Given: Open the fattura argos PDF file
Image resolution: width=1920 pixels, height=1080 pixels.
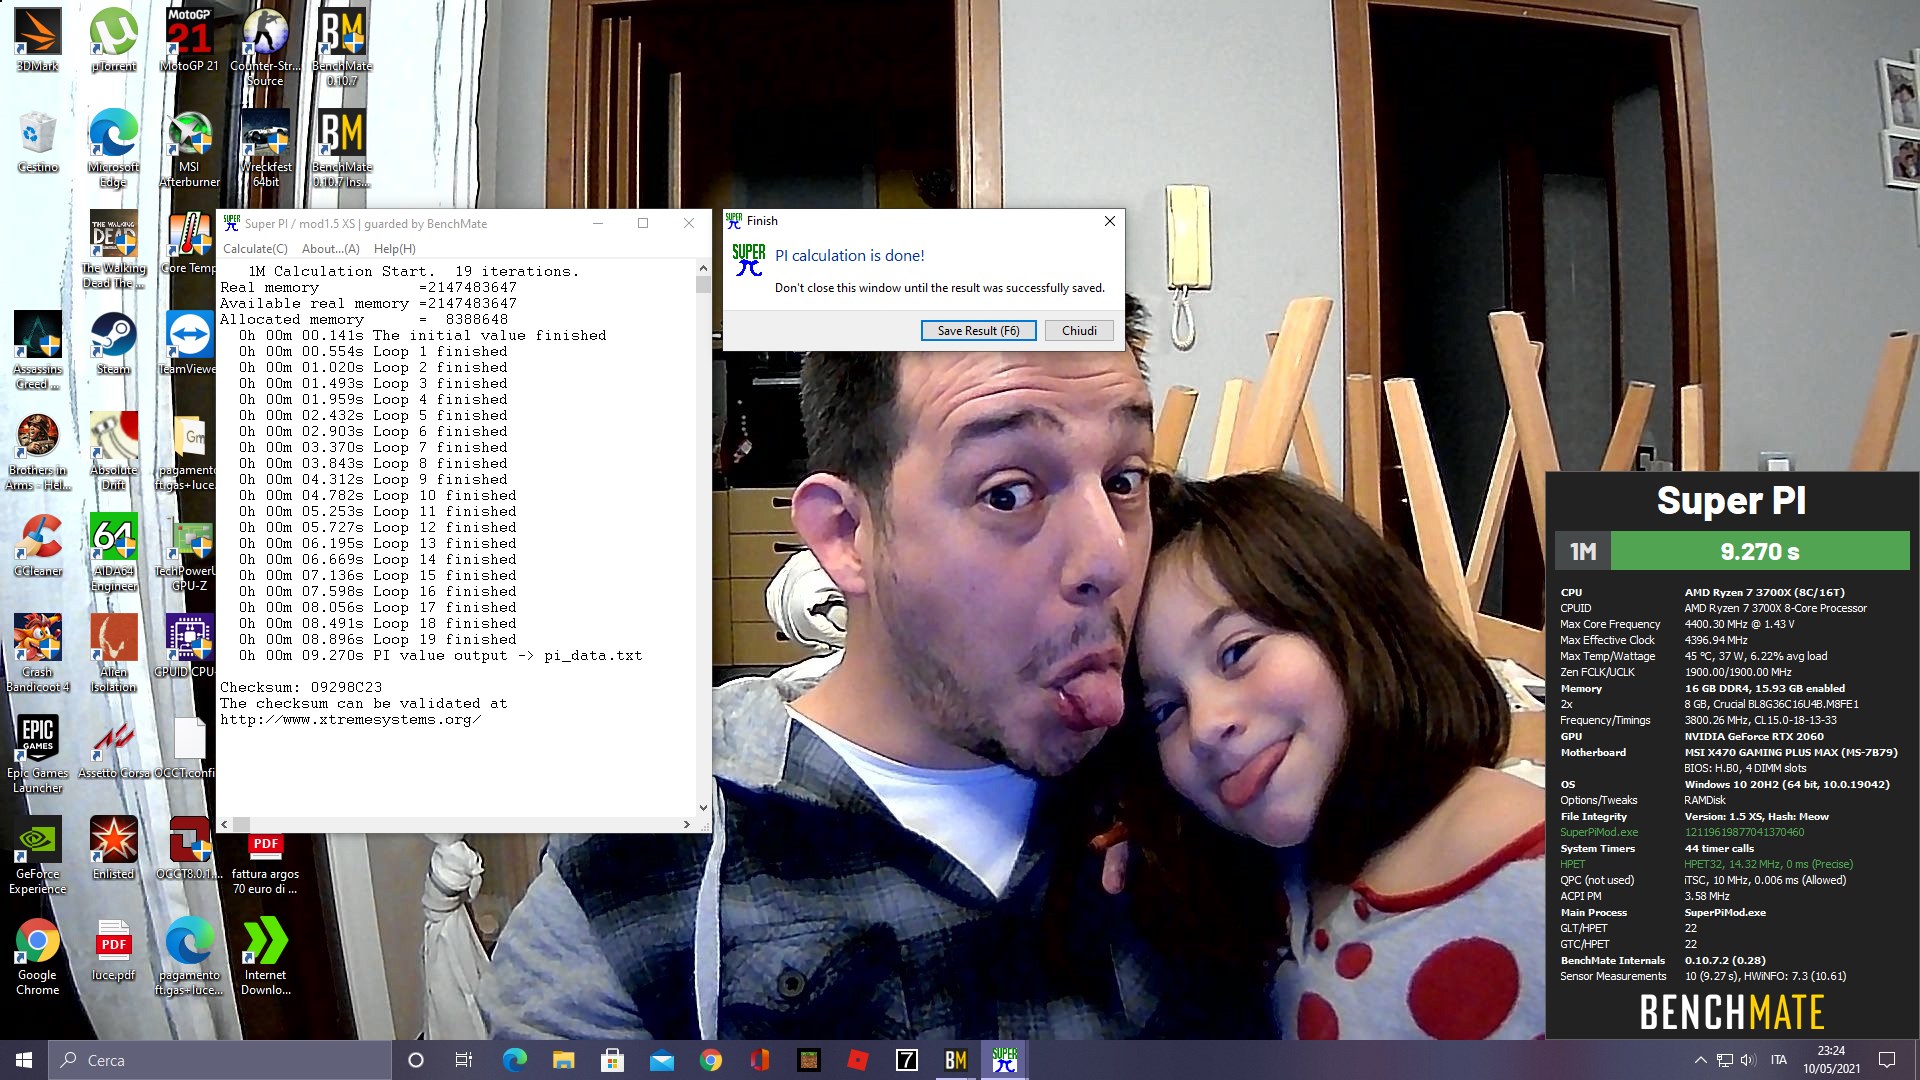Looking at the screenshot, I should pos(265,863).
